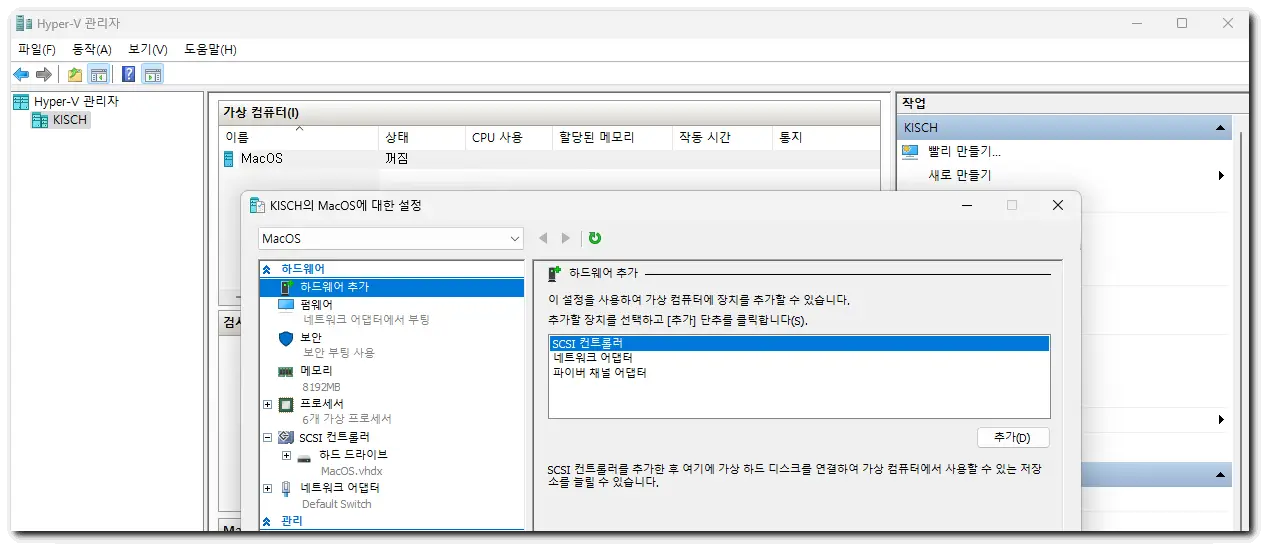1268x550 pixels.
Task: Open Help via the question mark icon
Action: click(129, 74)
